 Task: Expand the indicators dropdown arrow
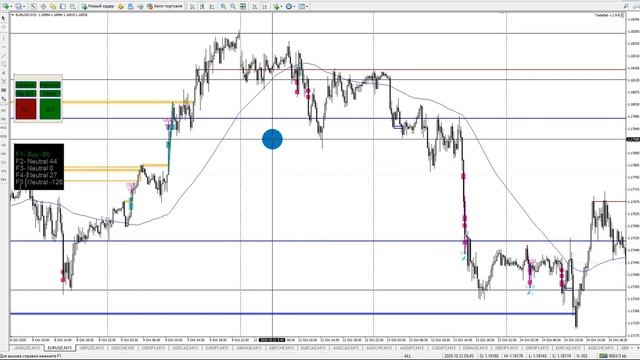point(282,7)
